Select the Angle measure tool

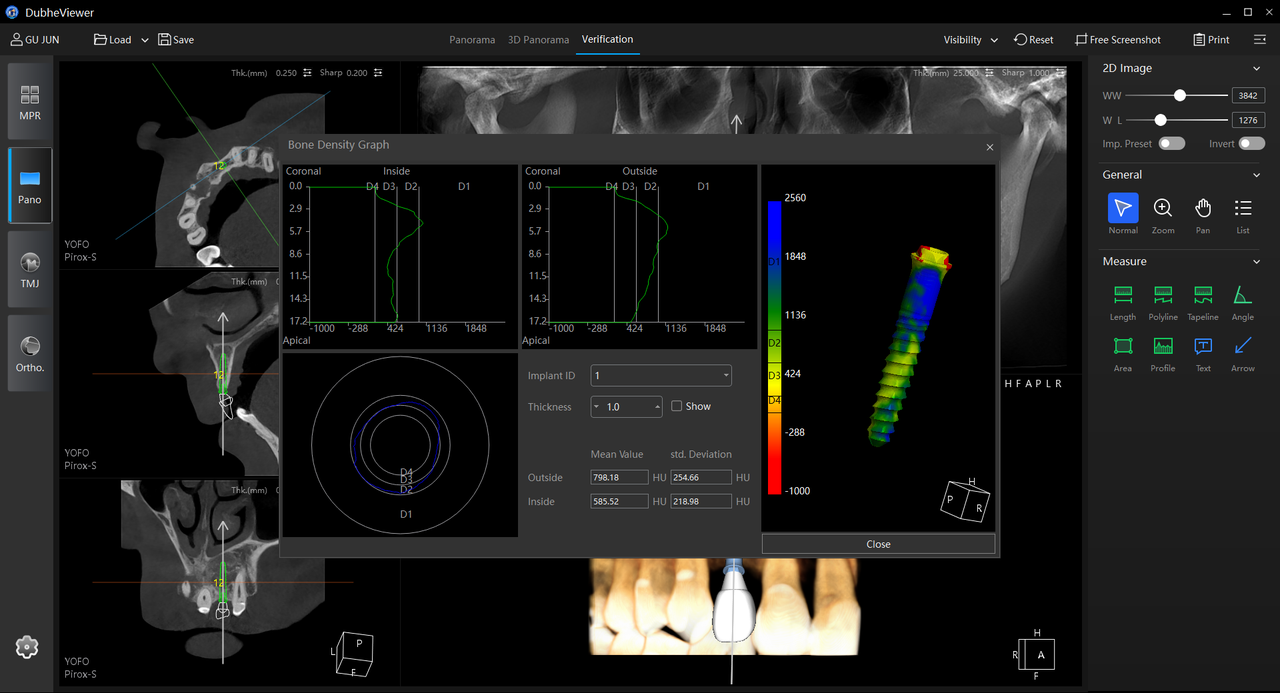[x=1243, y=295]
